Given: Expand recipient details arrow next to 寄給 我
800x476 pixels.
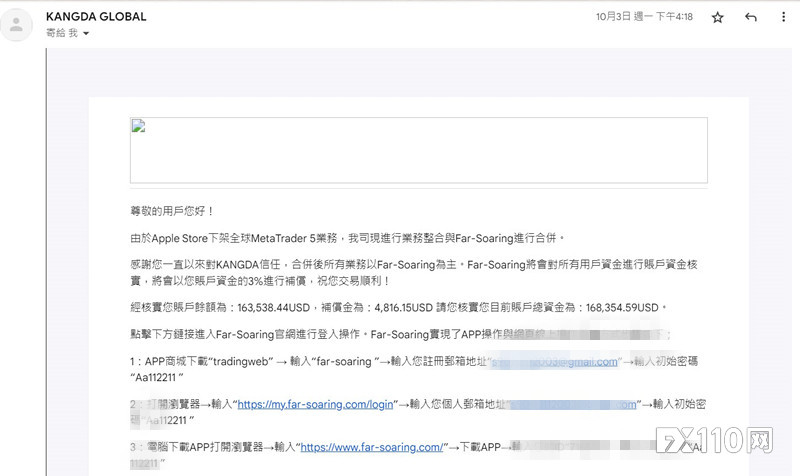Looking at the screenshot, I should pyautogui.click(x=86, y=34).
